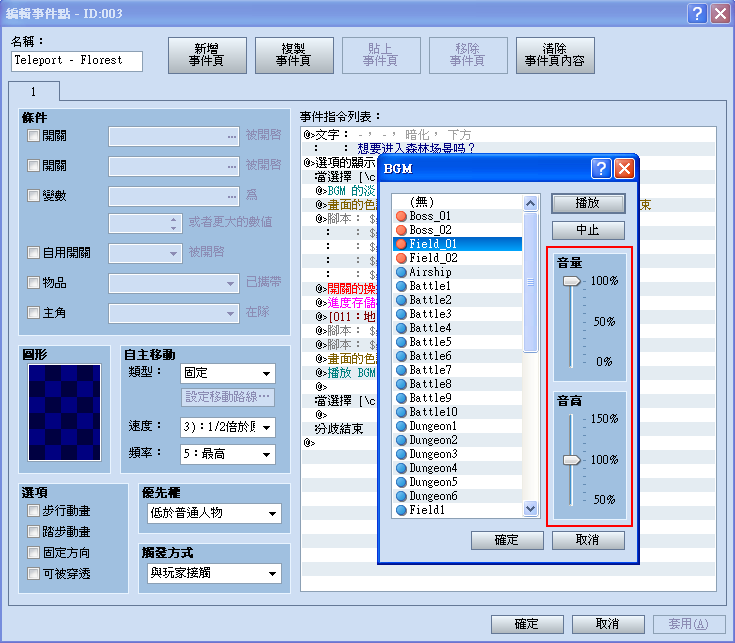
Task: Click the 音高 pitch slider handle
Action: 571,460
